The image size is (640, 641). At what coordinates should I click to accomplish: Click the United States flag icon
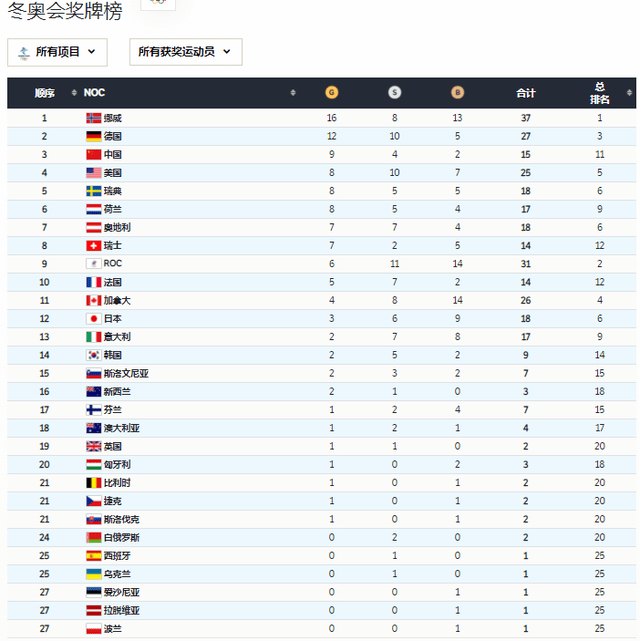(94, 173)
